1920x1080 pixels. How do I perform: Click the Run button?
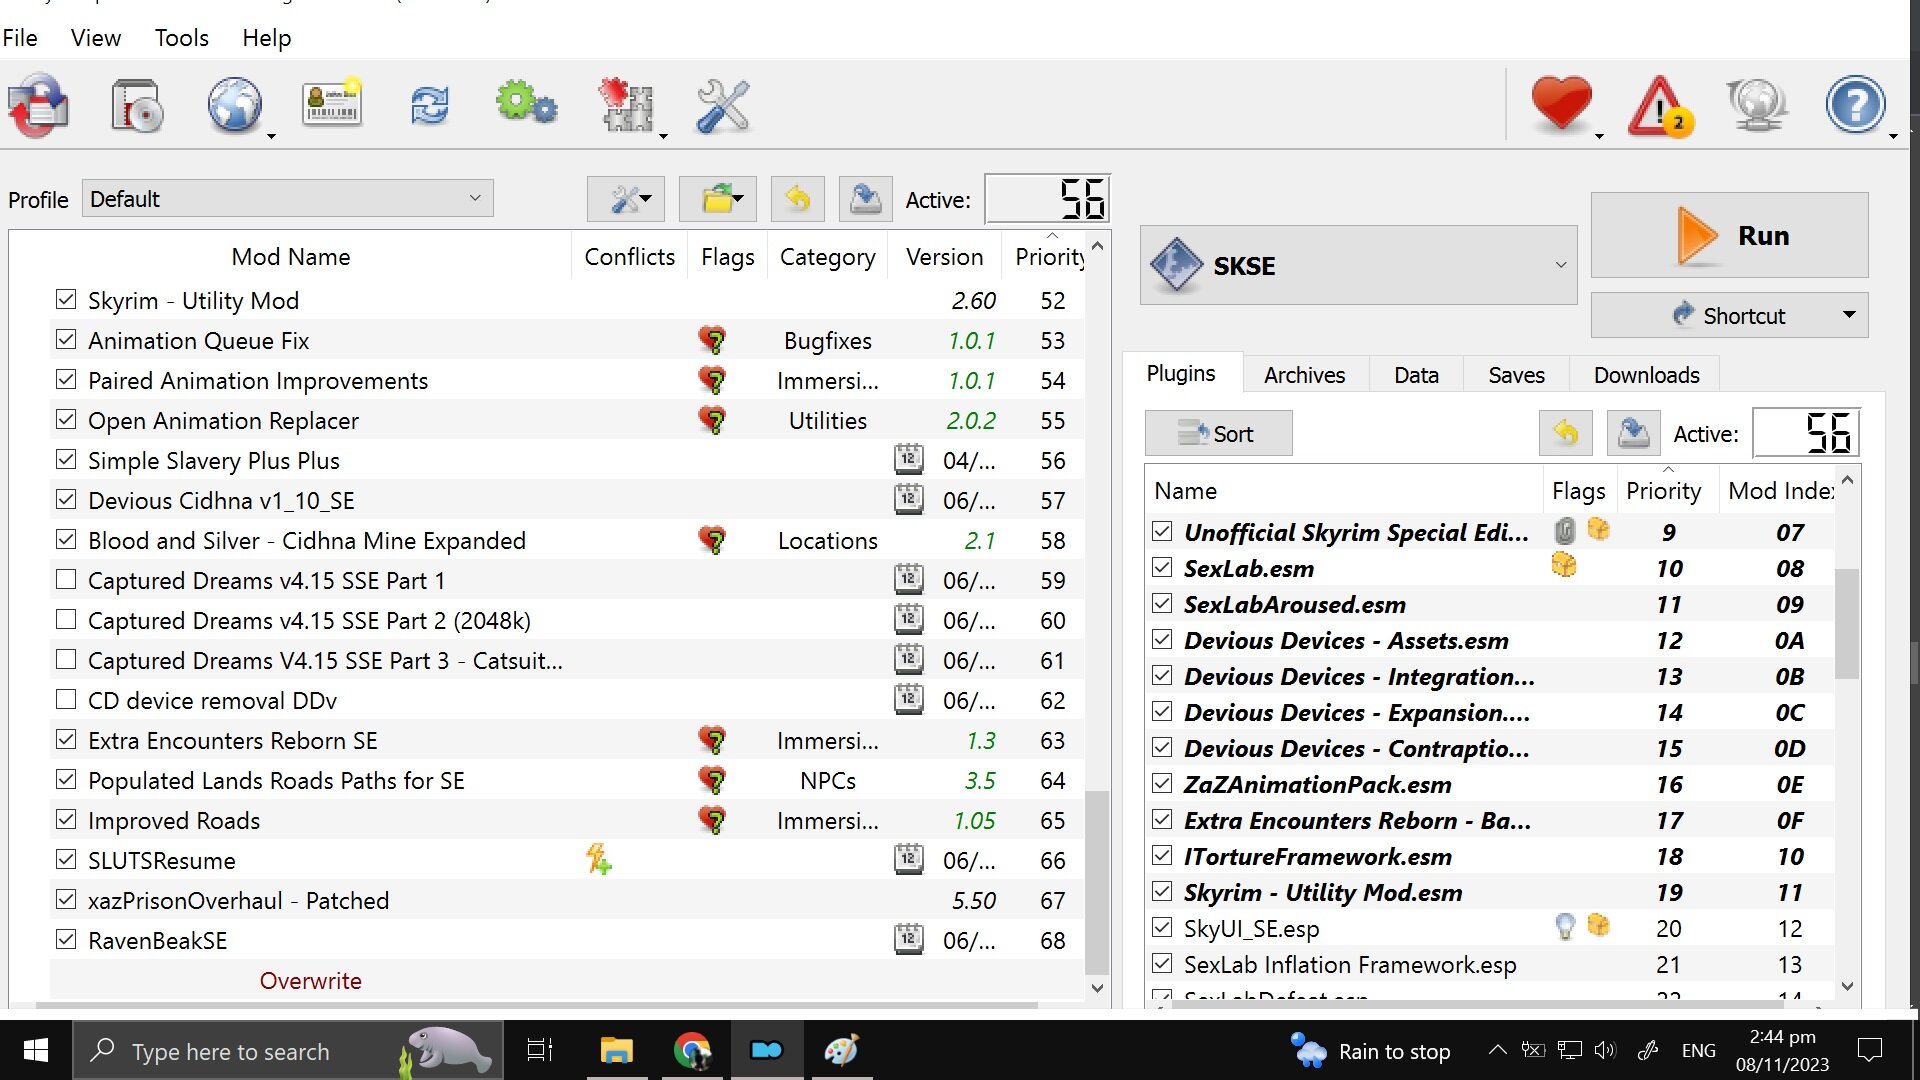[1729, 235]
